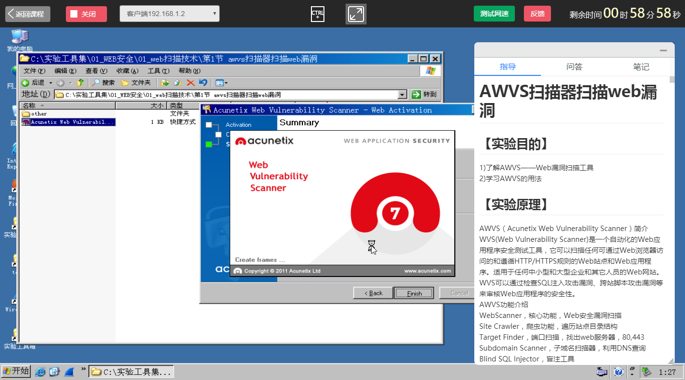This screenshot has width=685, height=380.
Task: Open the Back button history dropdown arrow
Action: 51,83
